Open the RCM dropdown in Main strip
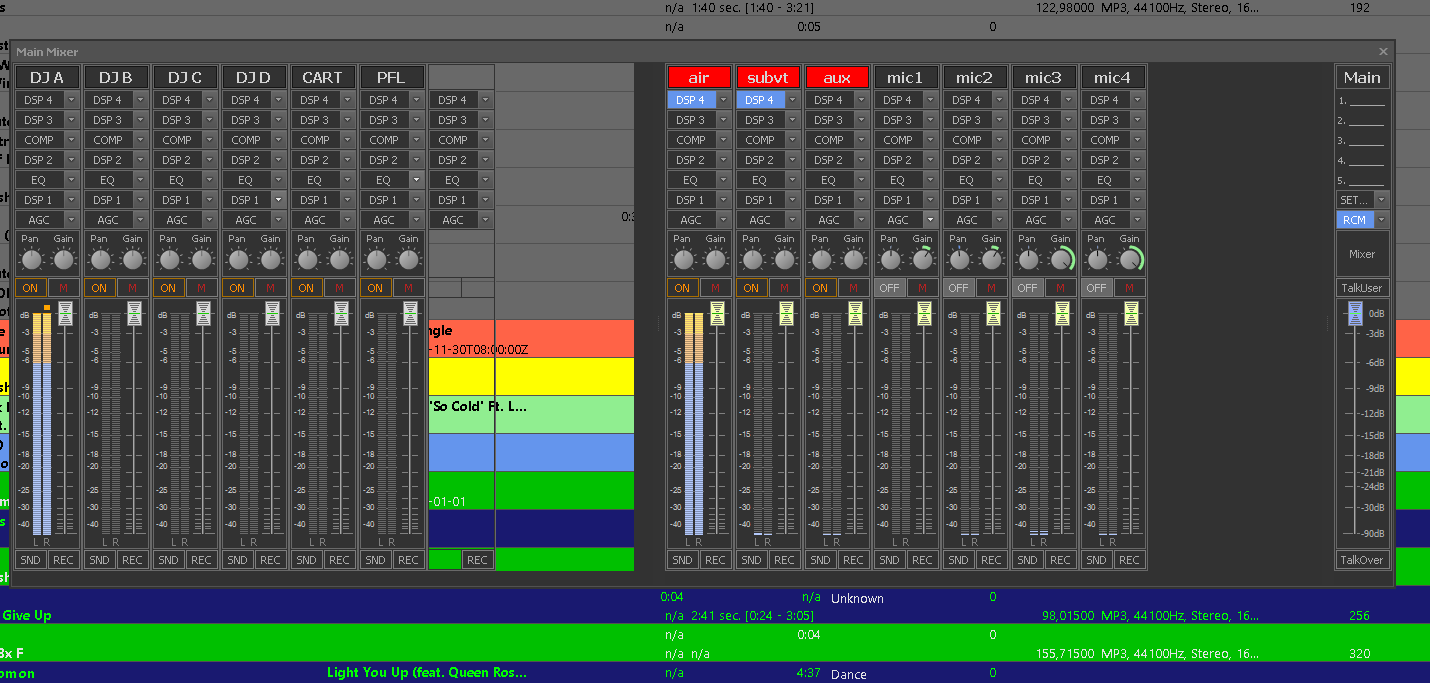 1381,220
